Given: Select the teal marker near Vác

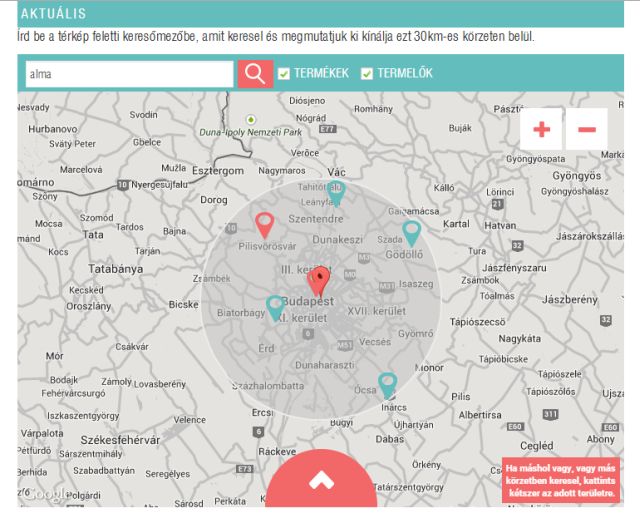Looking at the screenshot, I should pyautogui.click(x=337, y=192).
